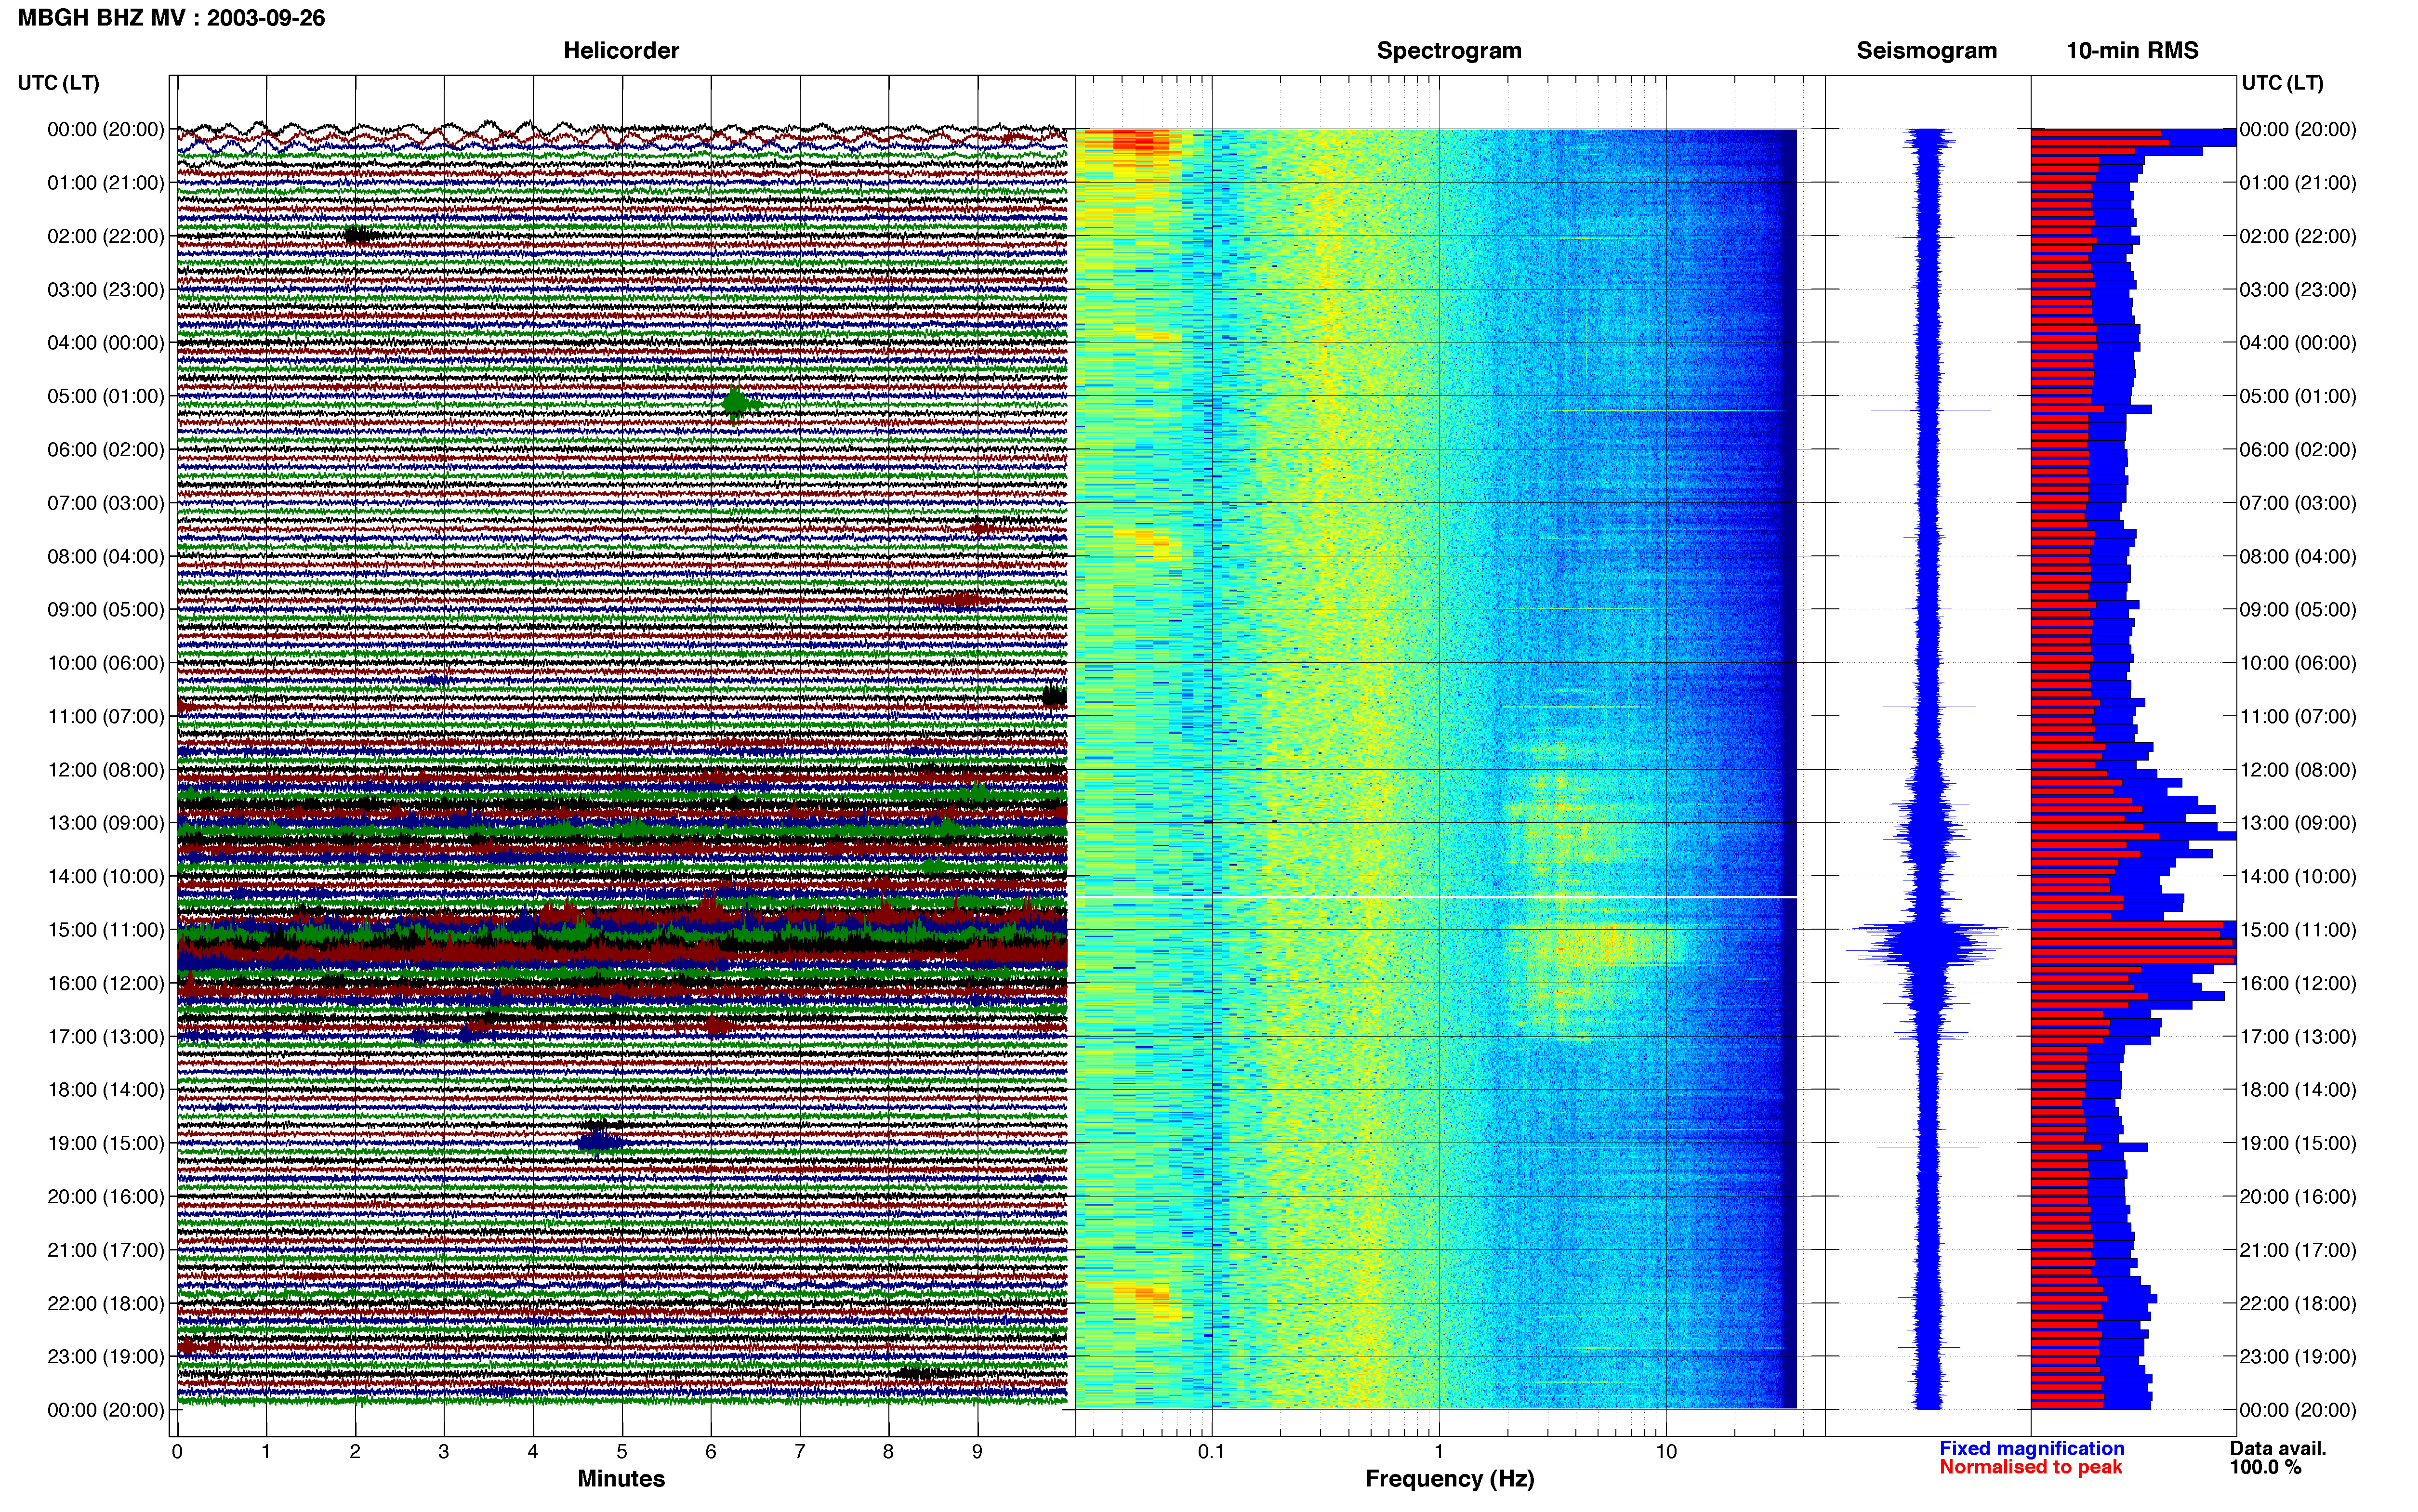
Task: Click the 'Normalised to peak' legend text
Action: [x=2030, y=1467]
